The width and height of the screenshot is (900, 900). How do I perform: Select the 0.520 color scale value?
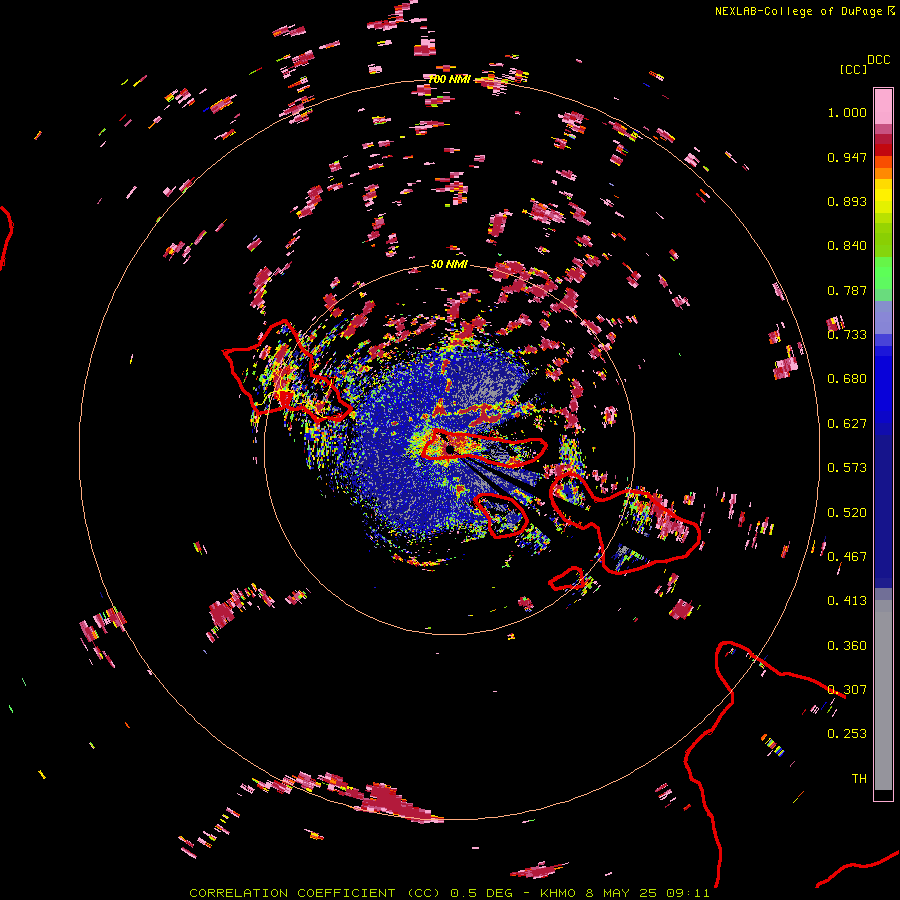847,513
